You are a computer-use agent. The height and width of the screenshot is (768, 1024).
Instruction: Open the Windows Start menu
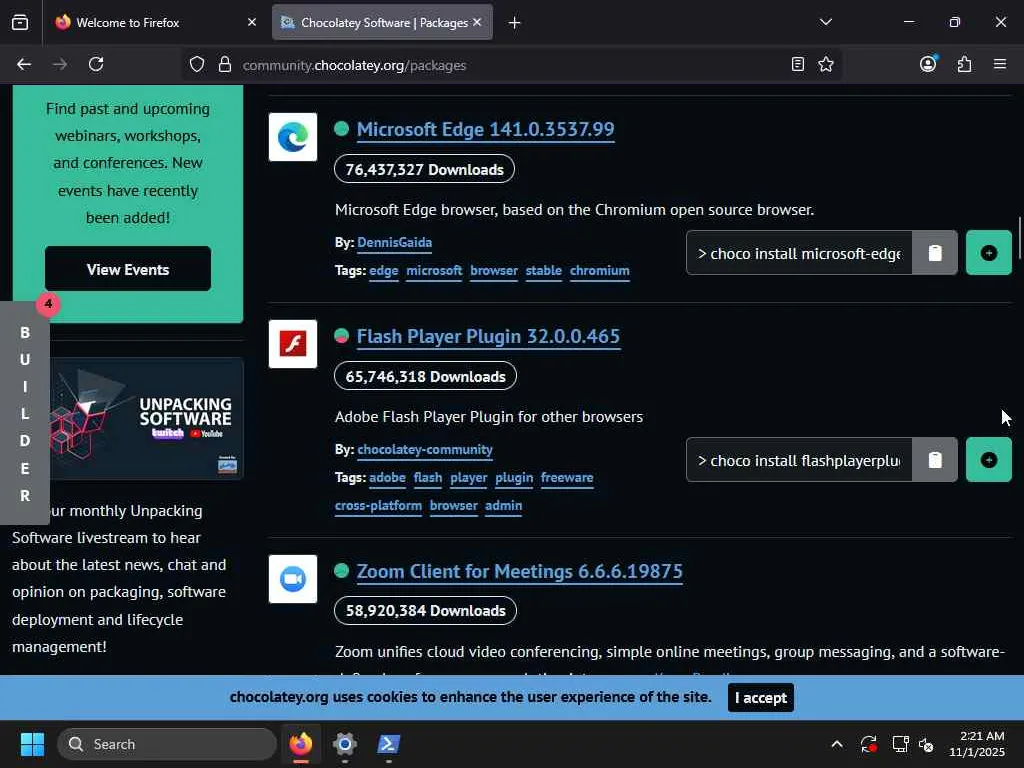32,744
